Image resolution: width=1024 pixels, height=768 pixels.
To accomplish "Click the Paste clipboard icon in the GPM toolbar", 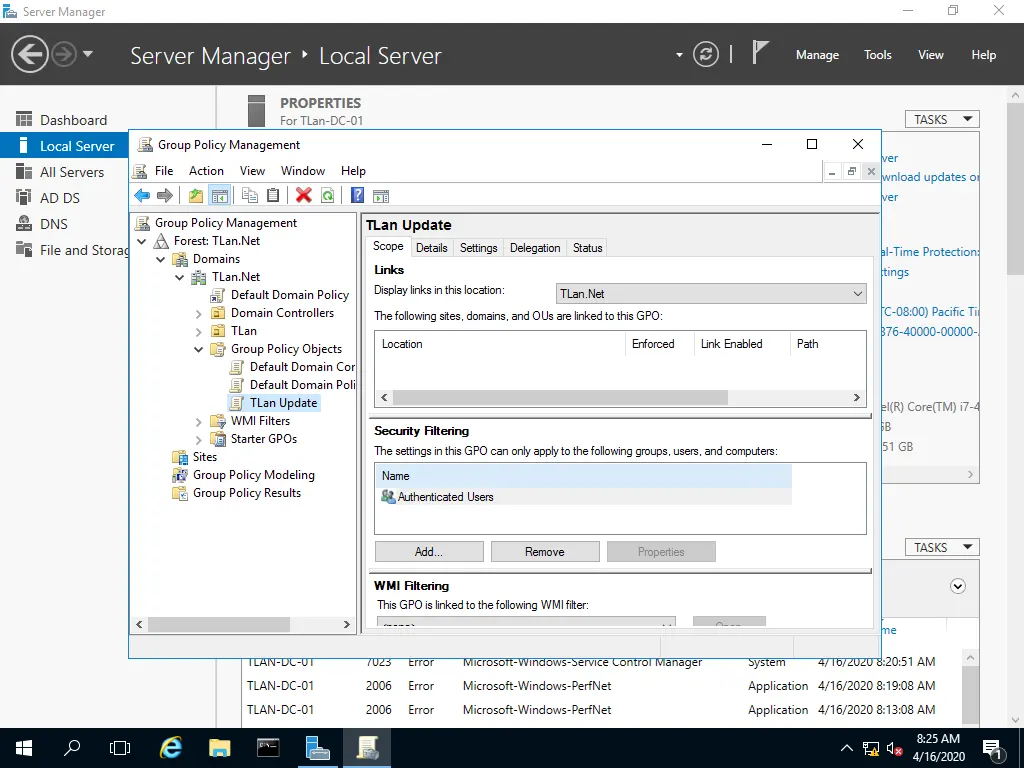I will click(273, 195).
